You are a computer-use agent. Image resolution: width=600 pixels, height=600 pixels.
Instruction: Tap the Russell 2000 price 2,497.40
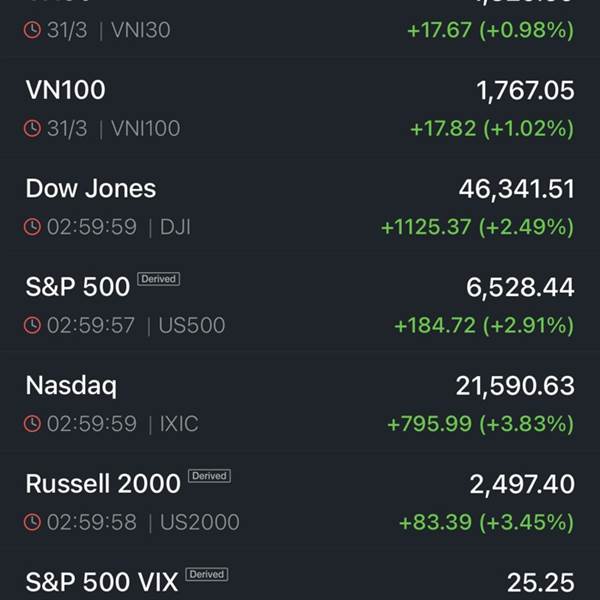522,484
